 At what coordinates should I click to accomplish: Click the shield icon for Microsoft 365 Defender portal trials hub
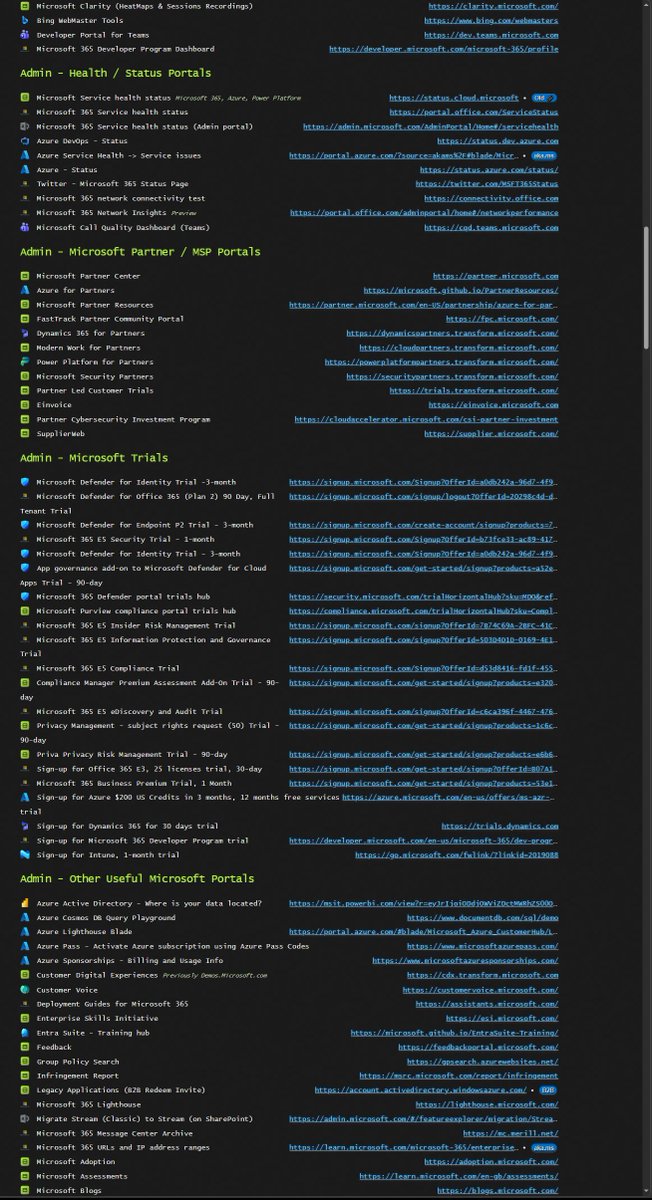[26, 596]
